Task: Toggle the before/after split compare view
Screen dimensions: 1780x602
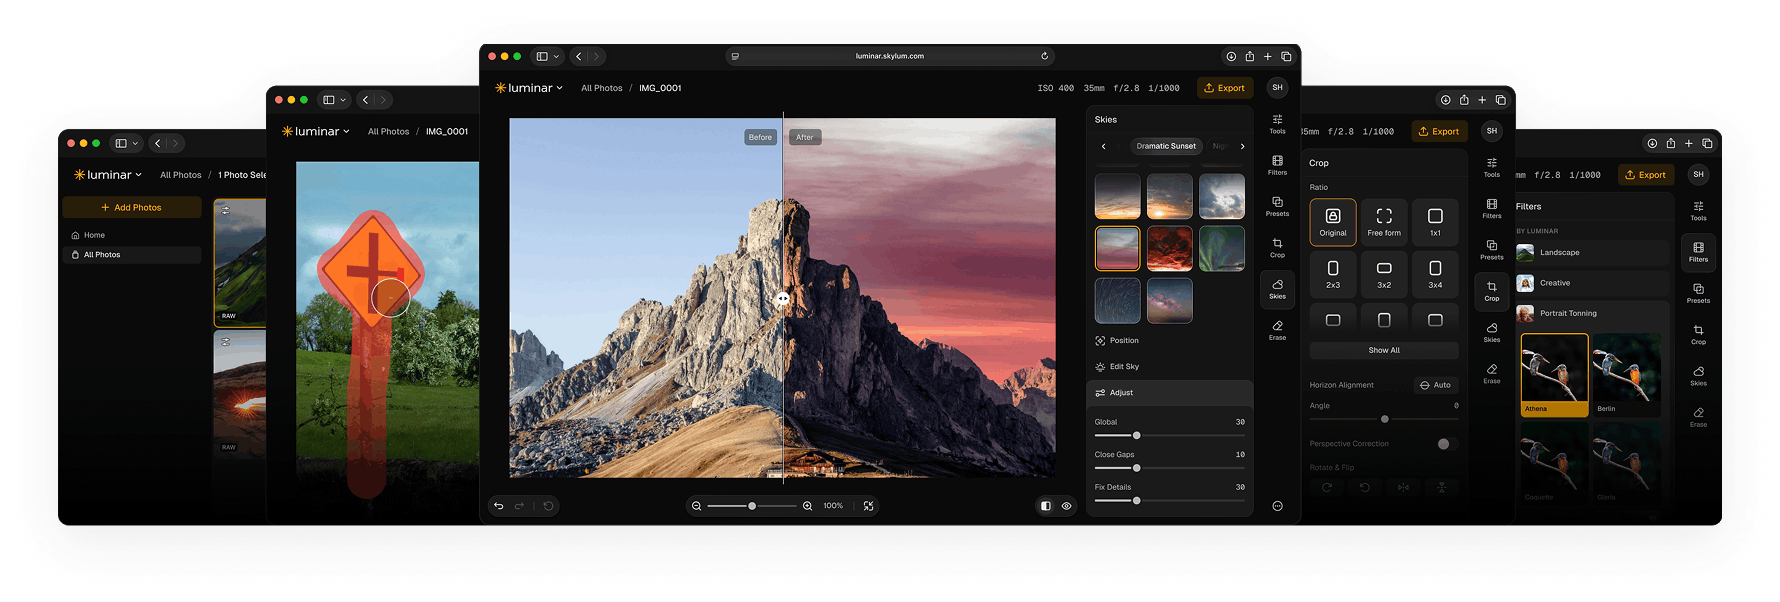Action: click(1045, 506)
